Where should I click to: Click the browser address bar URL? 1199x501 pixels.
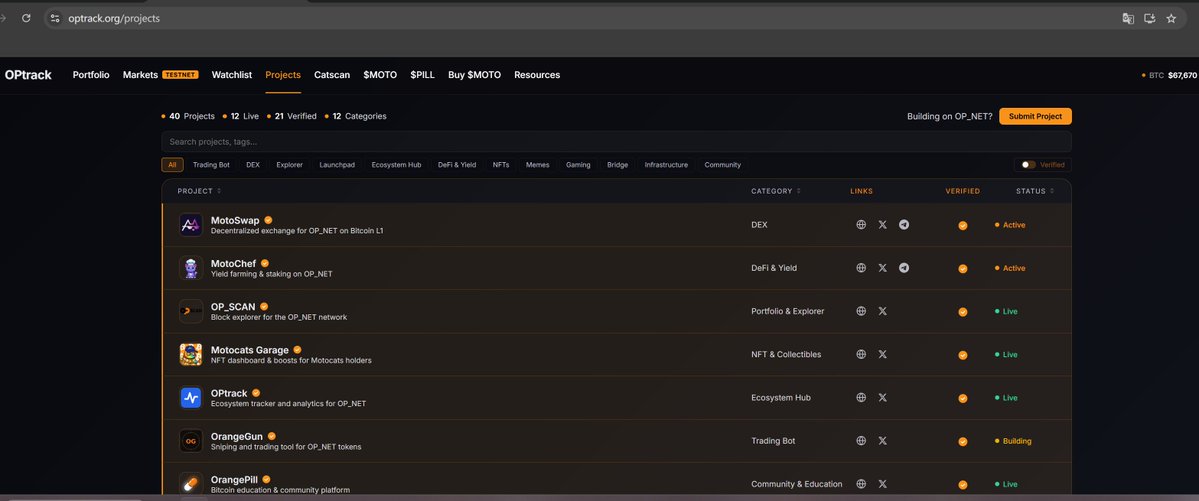coord(114,18)
